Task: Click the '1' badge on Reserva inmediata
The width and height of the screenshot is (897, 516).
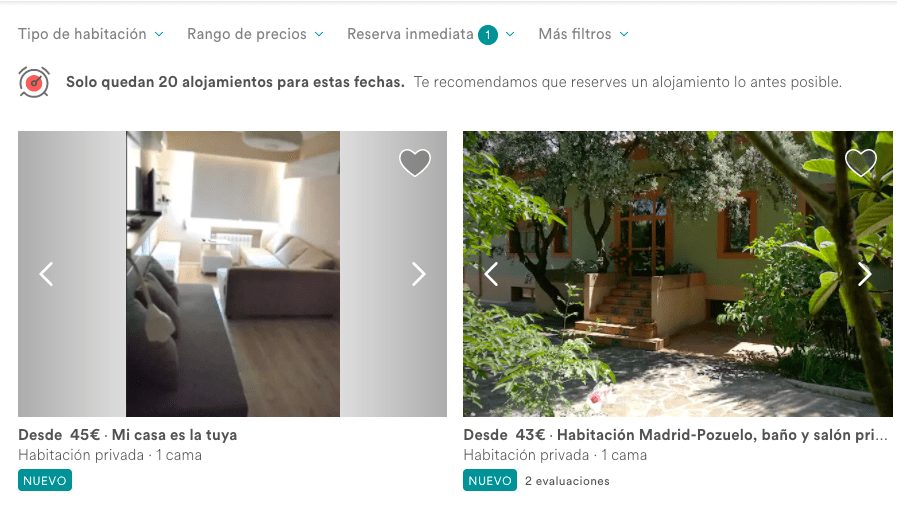Action: pos(488,35)
